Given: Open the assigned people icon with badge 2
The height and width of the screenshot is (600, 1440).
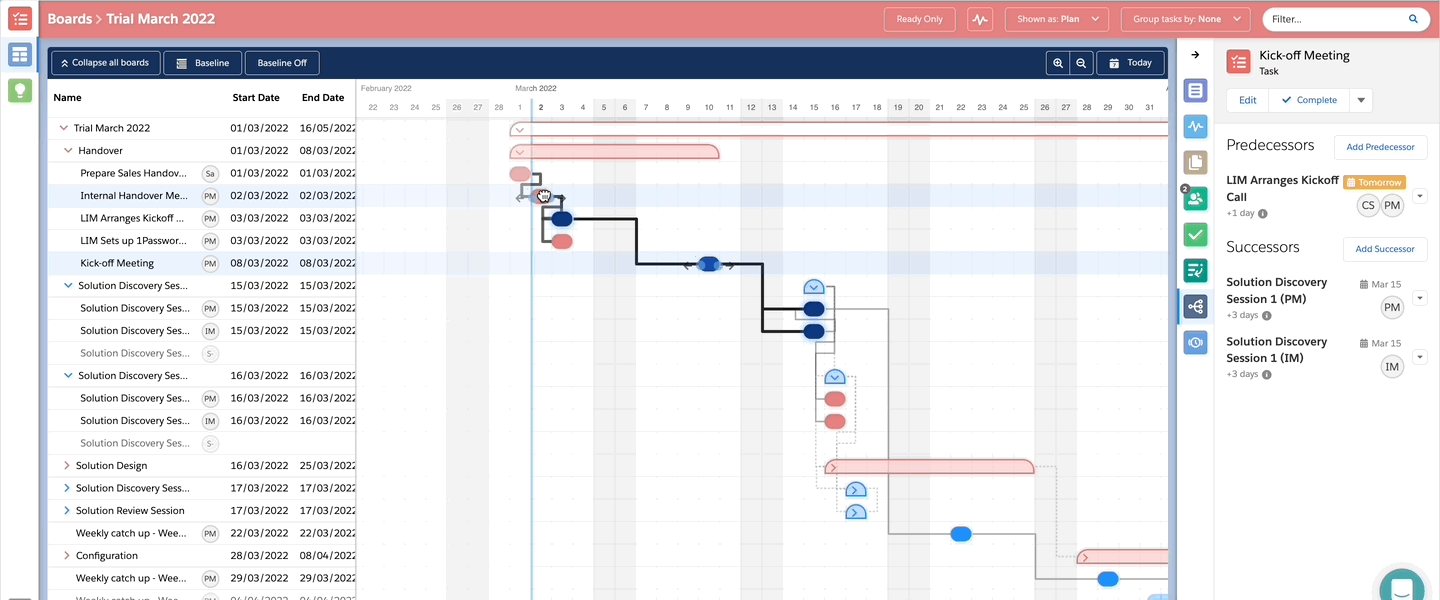Looking at the screenshot, I should [x=1195, y=199].
